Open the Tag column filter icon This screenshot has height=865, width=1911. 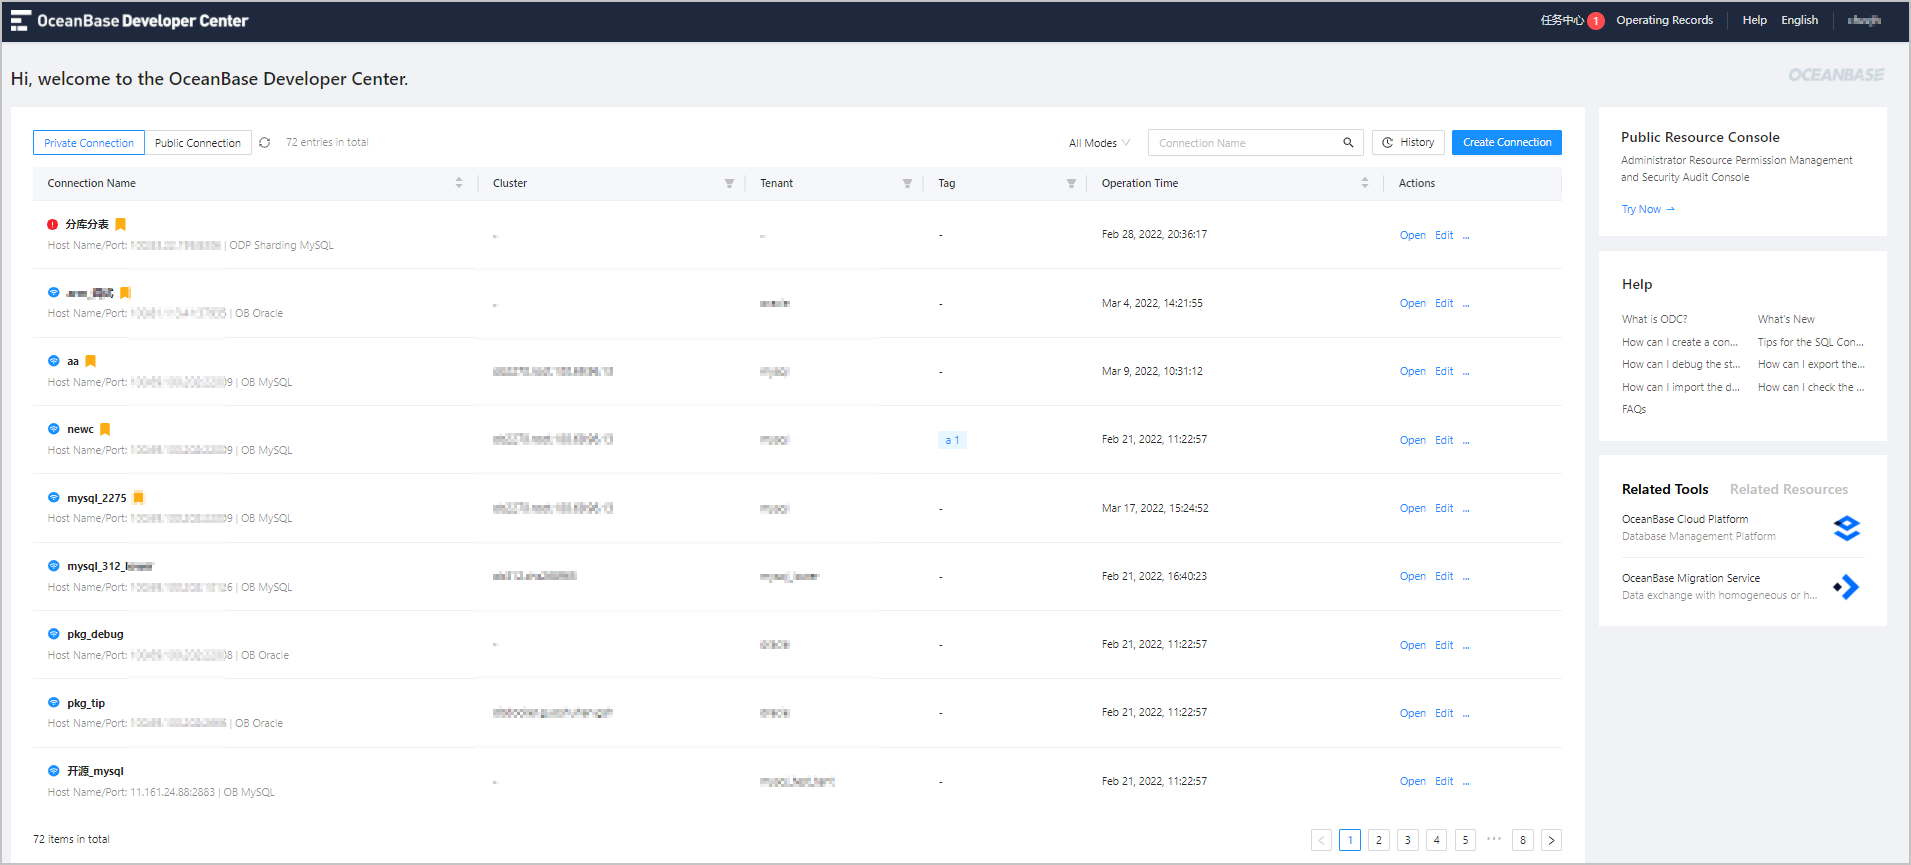1071,184
